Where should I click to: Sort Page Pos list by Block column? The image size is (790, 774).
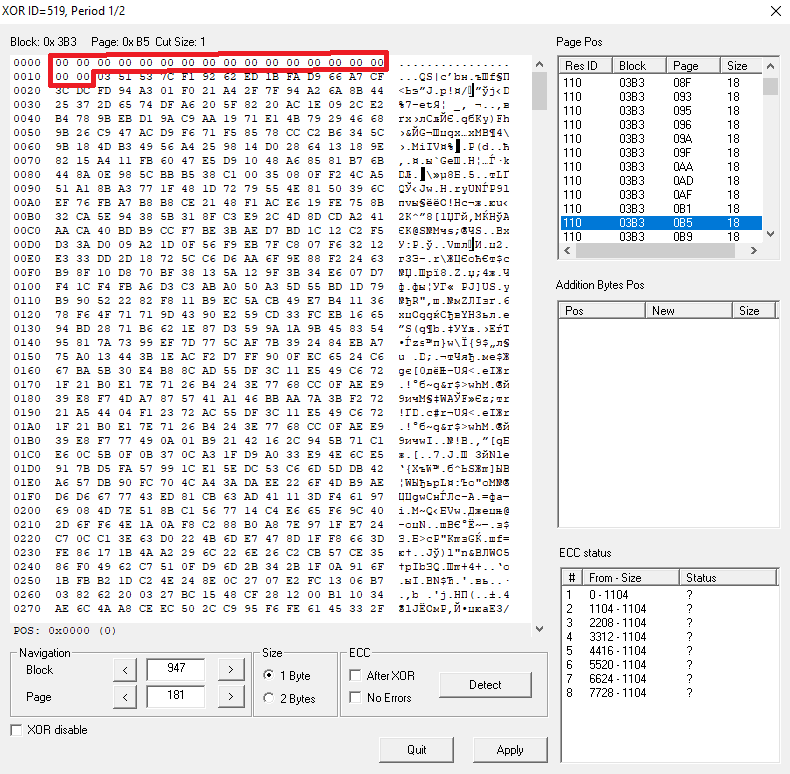point(639,66)
